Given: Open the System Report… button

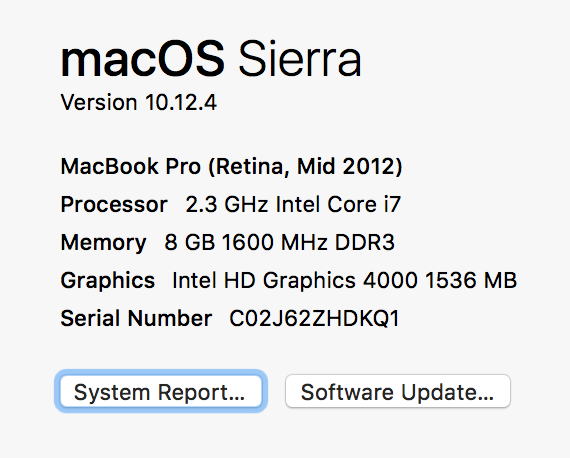Looking at the screenshot, I should tap(161, 391).
